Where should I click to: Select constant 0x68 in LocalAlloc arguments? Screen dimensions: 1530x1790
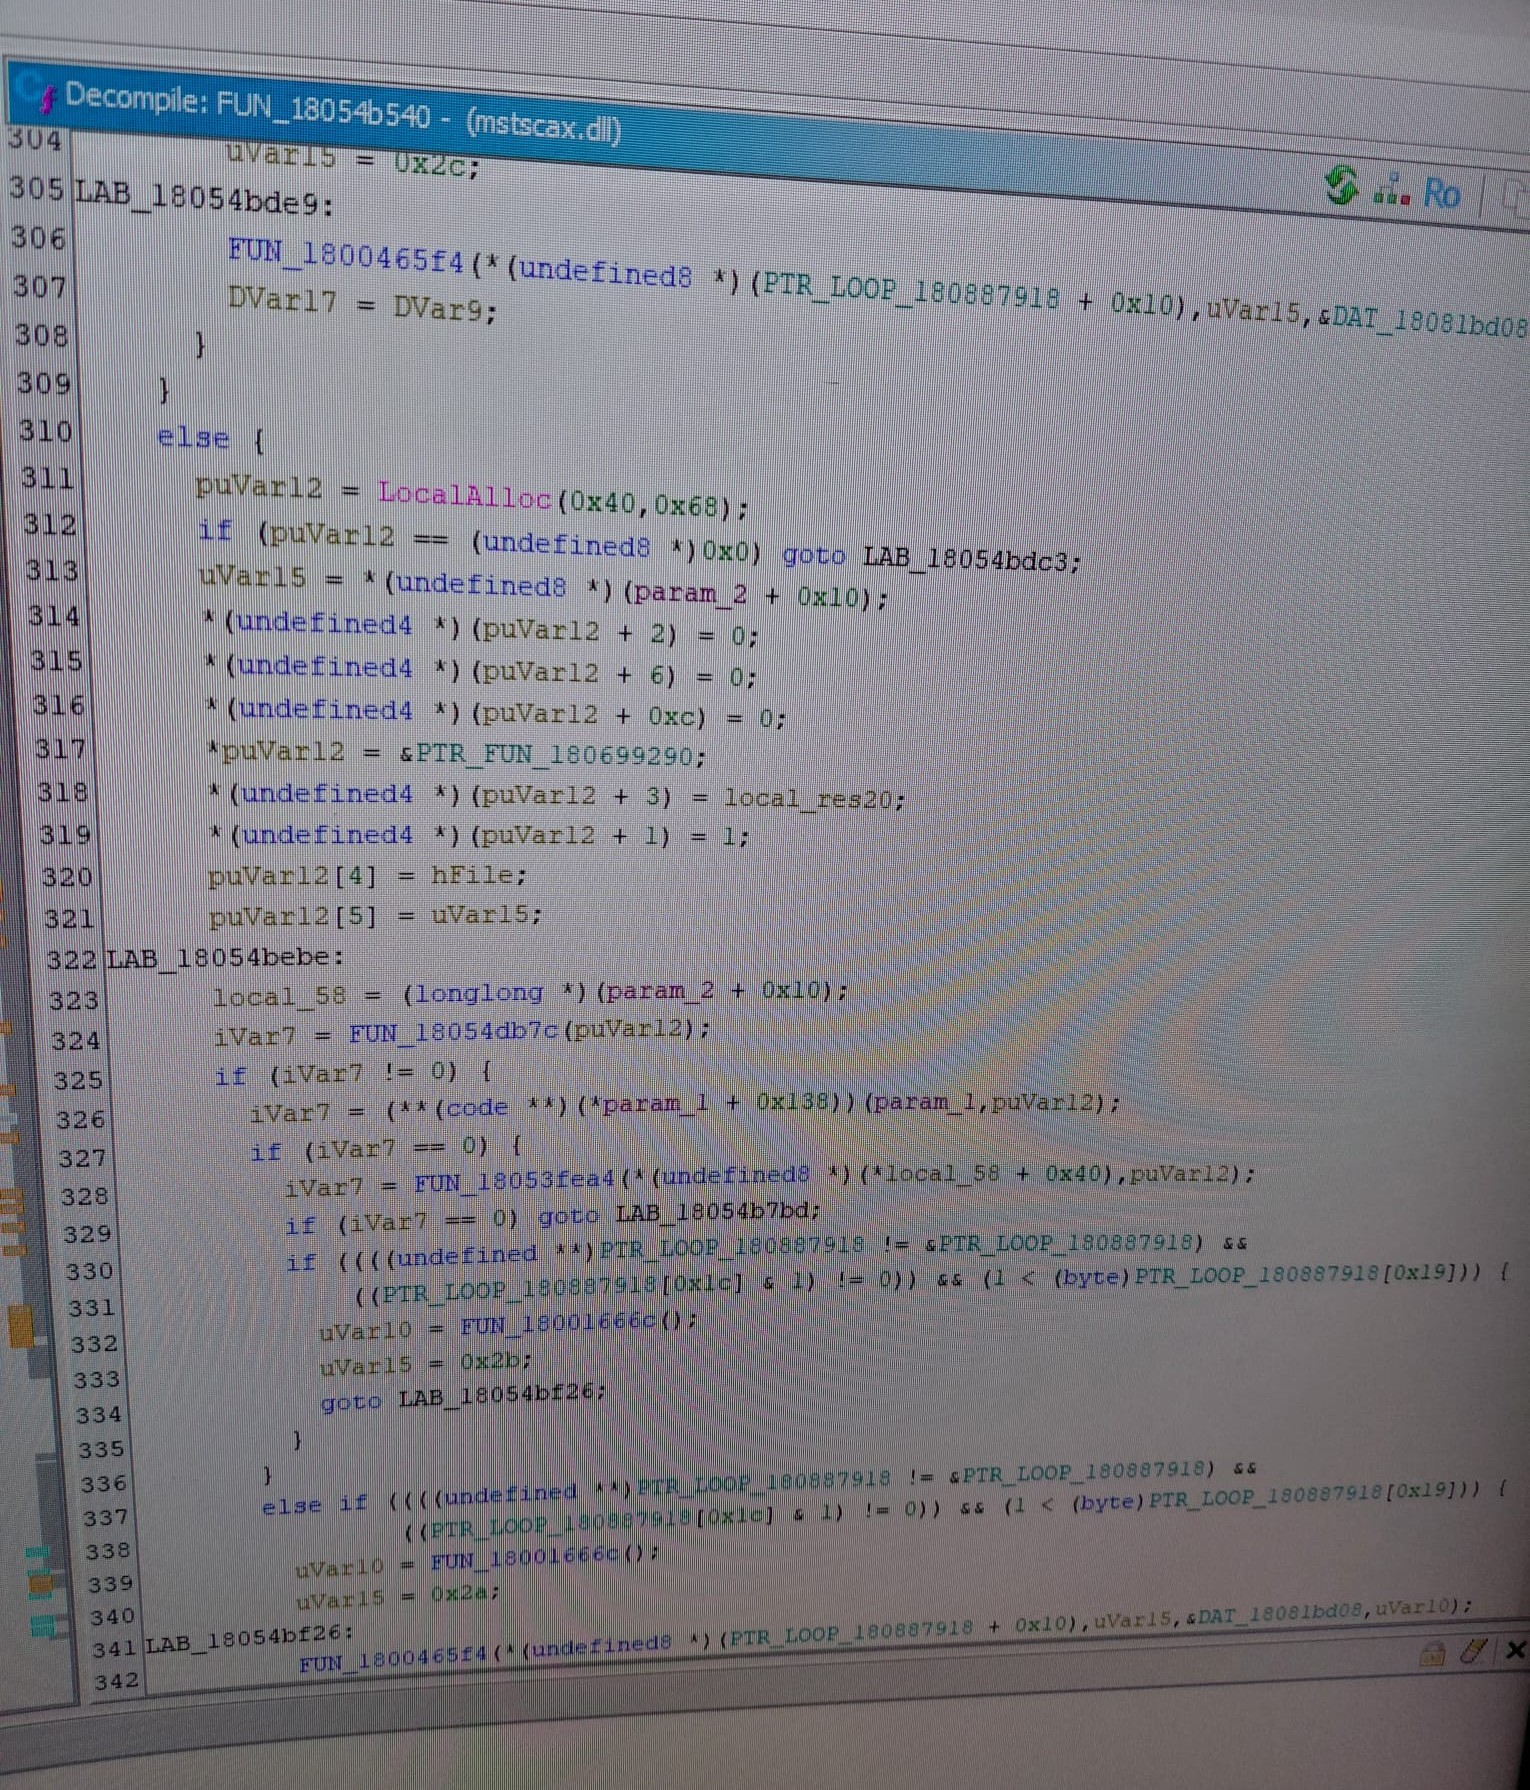point(686,506)
